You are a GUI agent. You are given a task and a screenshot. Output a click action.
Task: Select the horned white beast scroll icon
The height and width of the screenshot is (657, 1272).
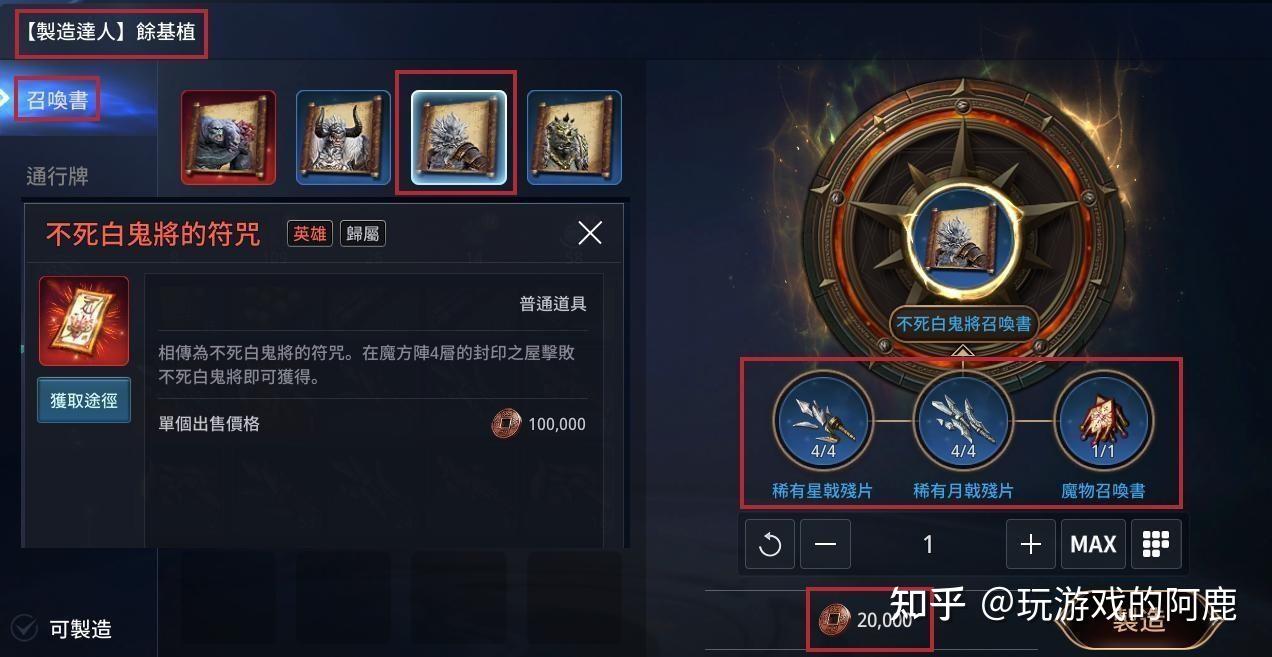[x=343, y=137]
